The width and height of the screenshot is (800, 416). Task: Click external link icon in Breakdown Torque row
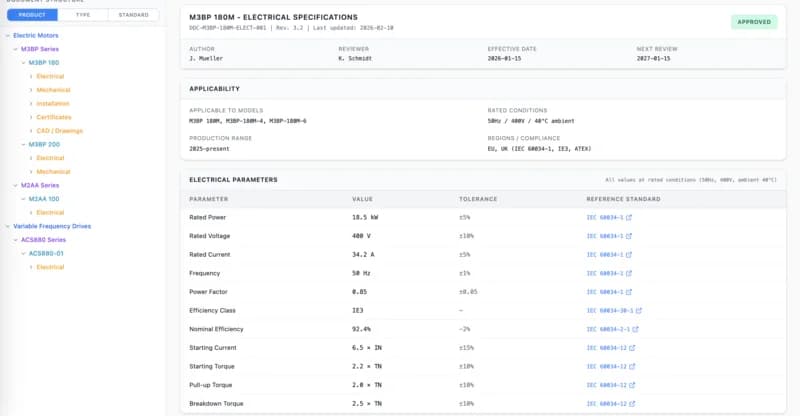[x=633, y=403]
